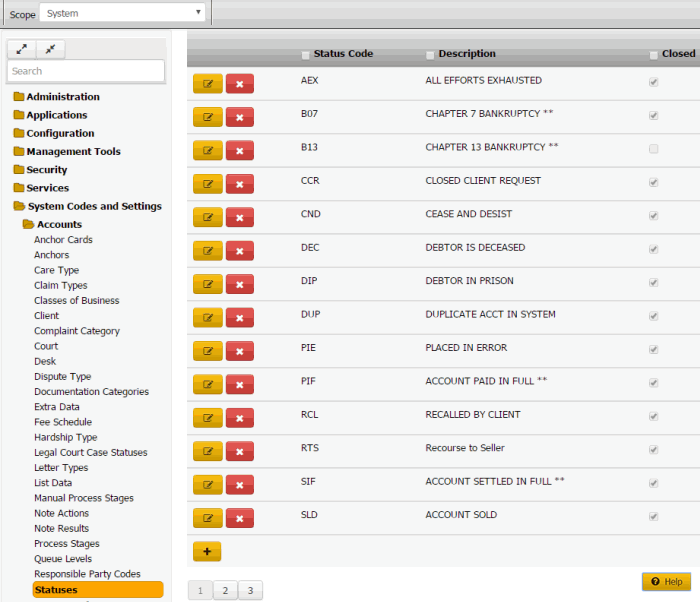
Task: Delete the PIF status row
Action: 240,384
